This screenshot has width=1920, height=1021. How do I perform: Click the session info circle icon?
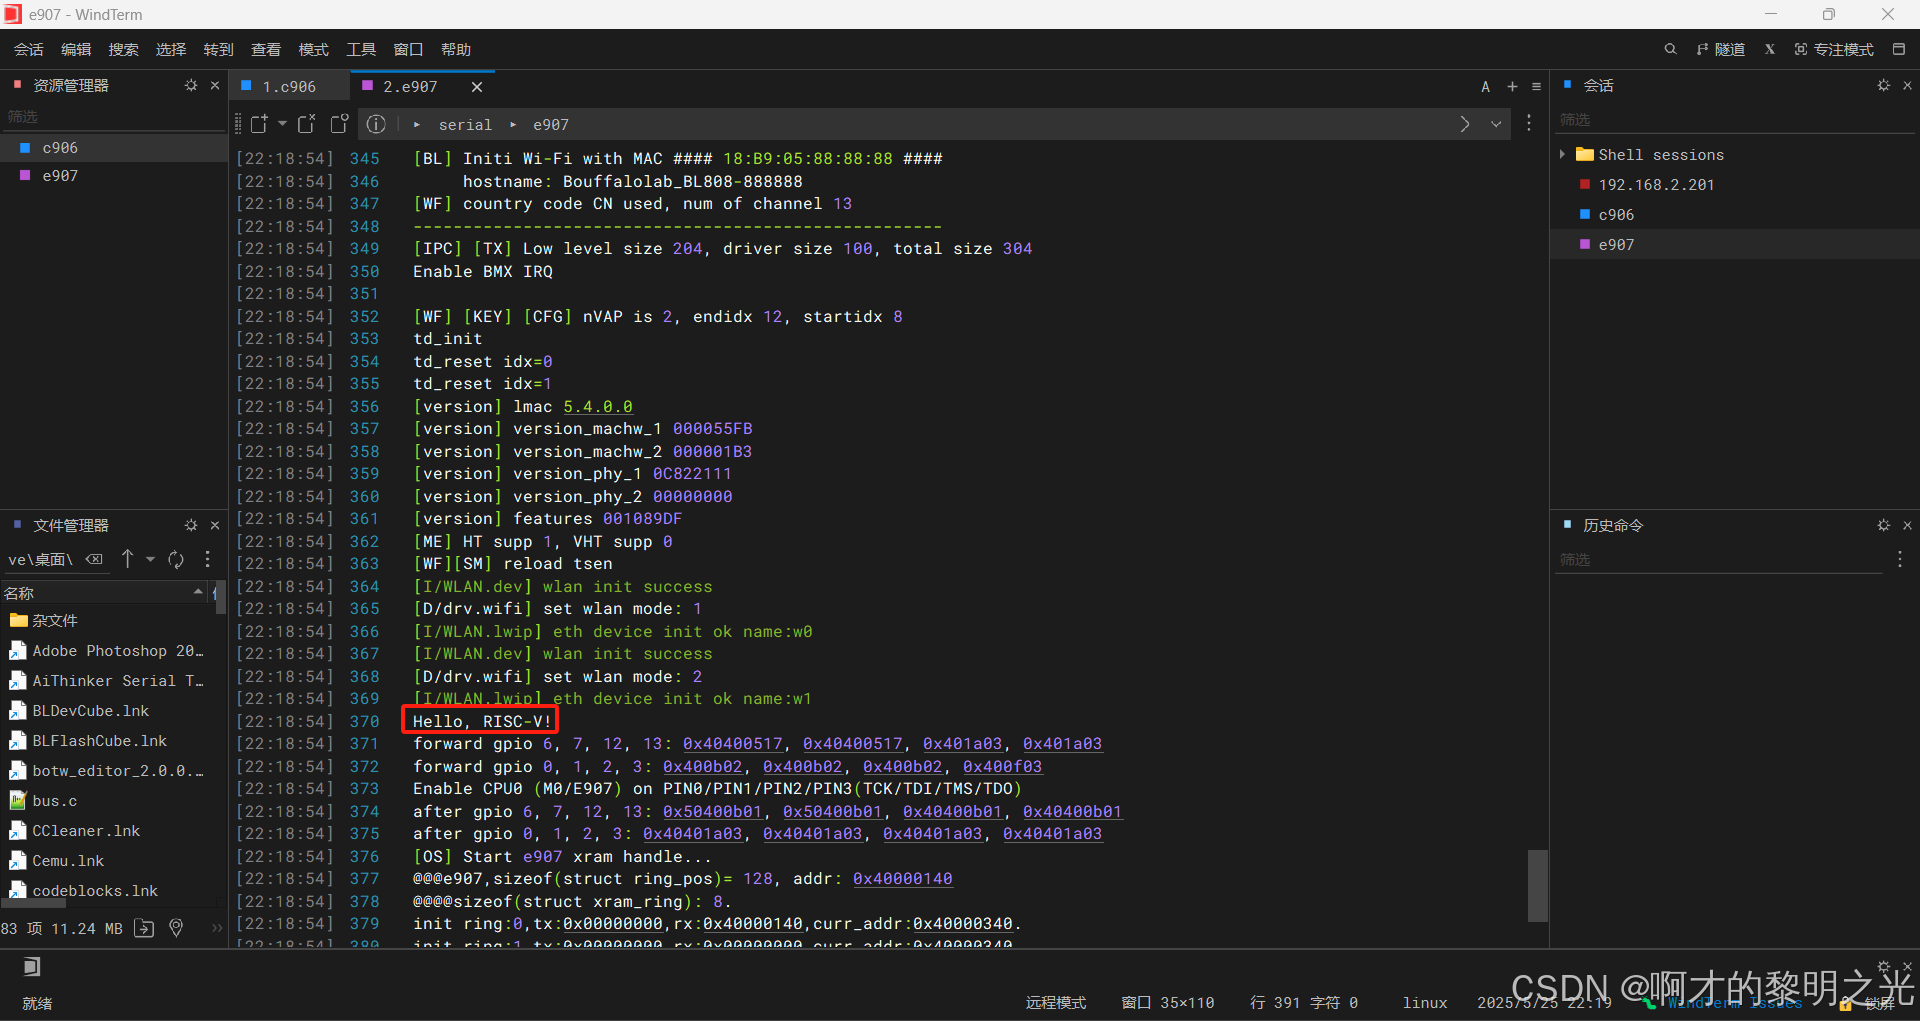tap(377, 124)
